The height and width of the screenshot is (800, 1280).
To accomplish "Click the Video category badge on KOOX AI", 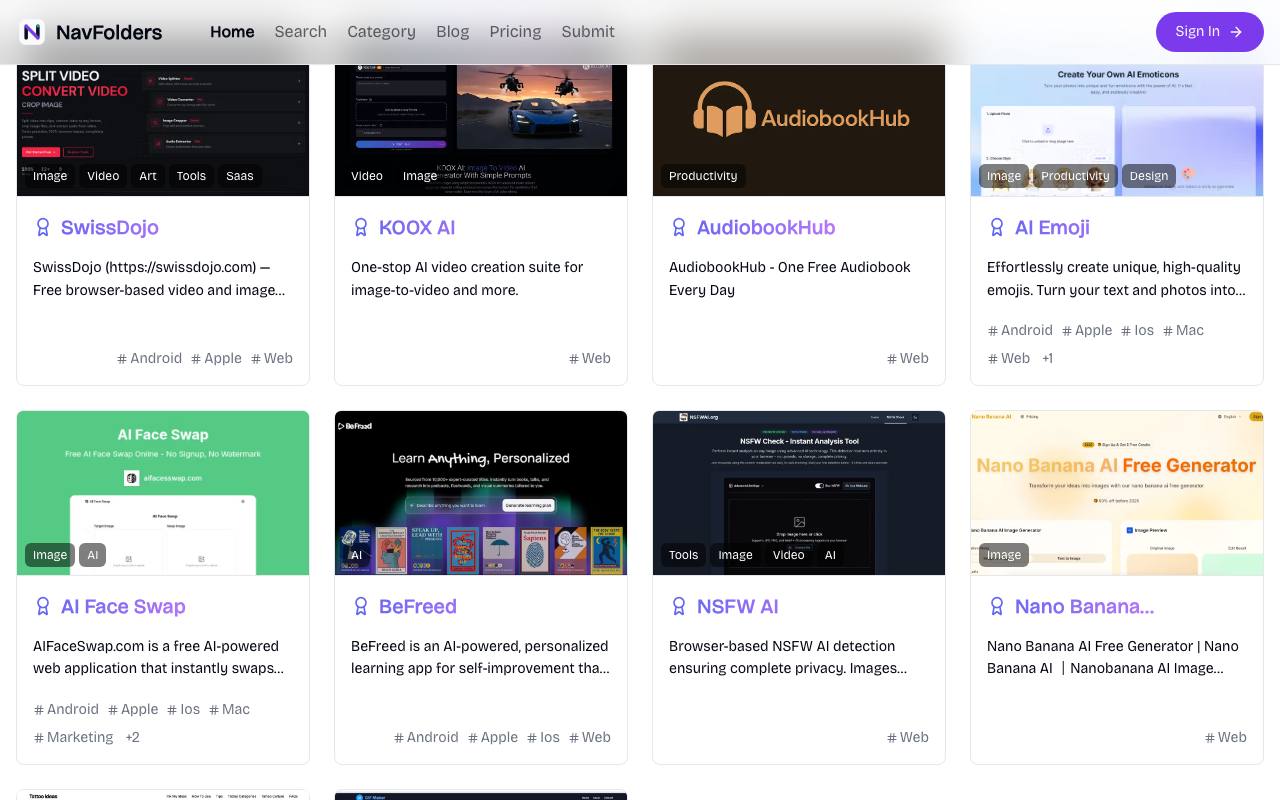I will coord(367,176).
